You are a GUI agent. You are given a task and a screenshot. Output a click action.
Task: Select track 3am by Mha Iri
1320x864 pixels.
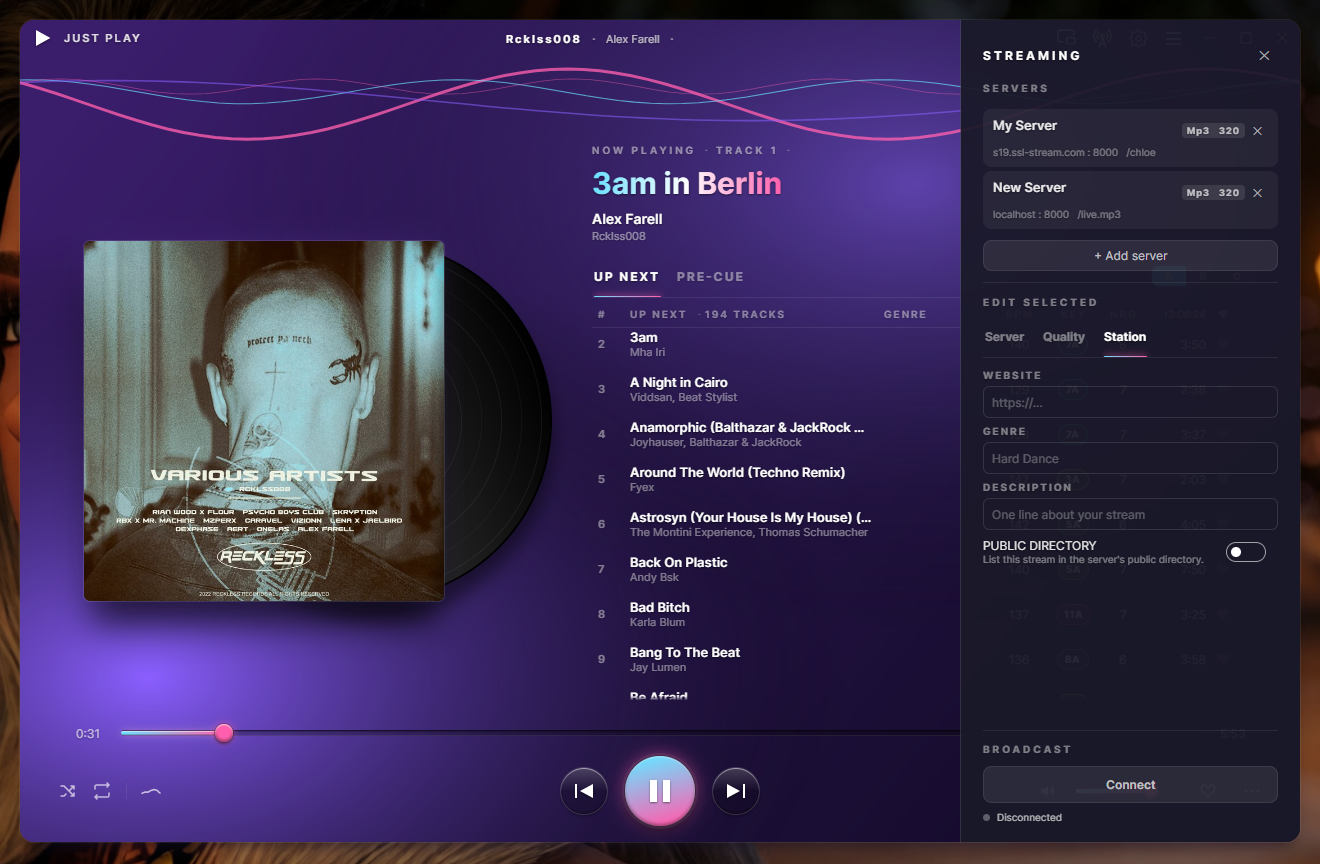[x=776, y=345]
